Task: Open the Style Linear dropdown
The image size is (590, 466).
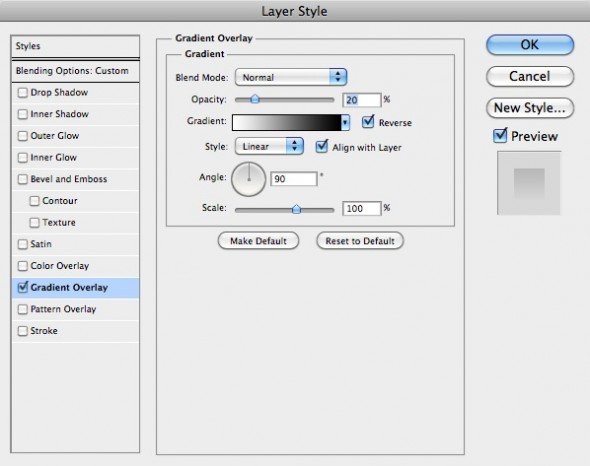Action: point(269,146)
